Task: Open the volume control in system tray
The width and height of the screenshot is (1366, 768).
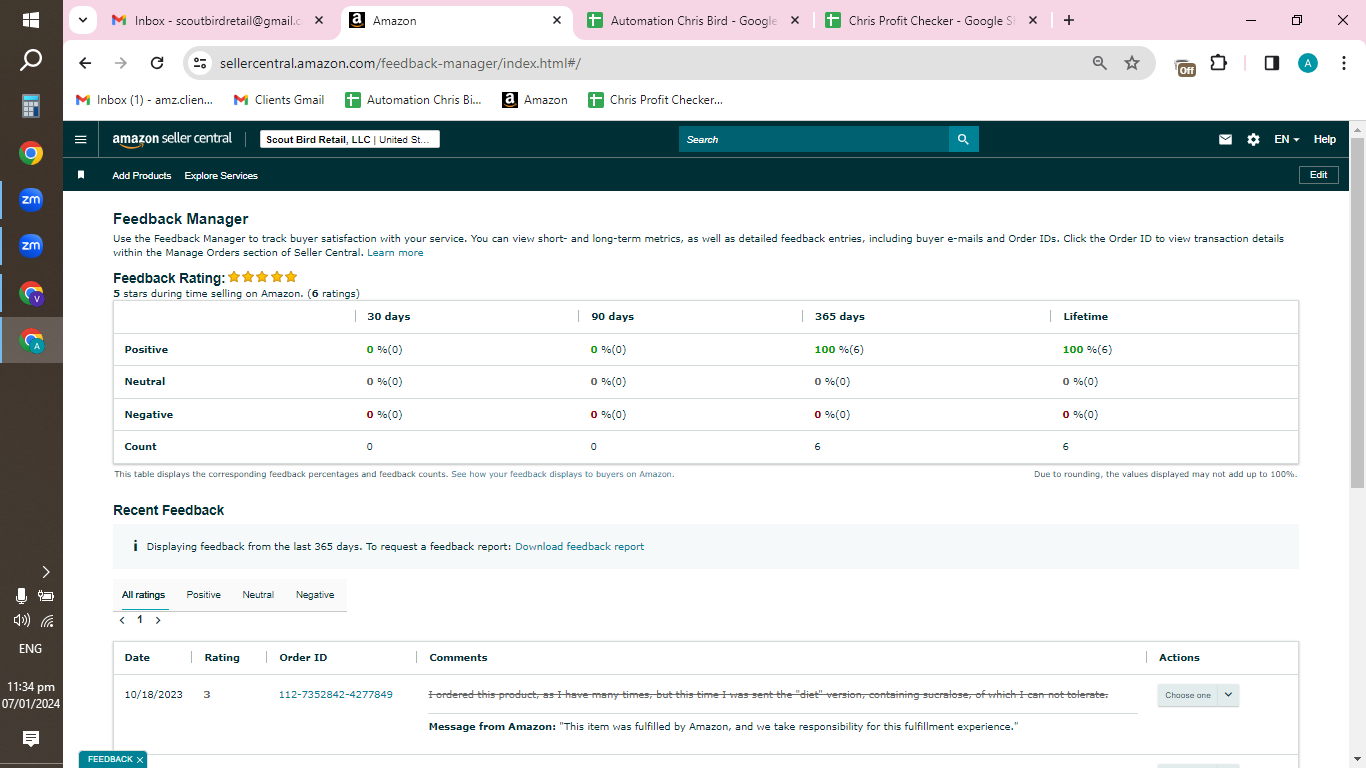Action: point(21,621)
